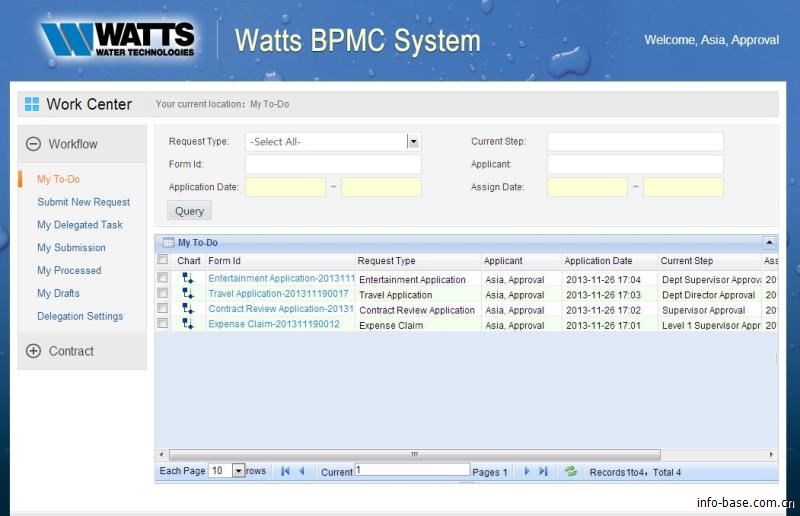800x516 pixels.
Task: Open flow chart for Expense Claim row
Action: (188, 324)
